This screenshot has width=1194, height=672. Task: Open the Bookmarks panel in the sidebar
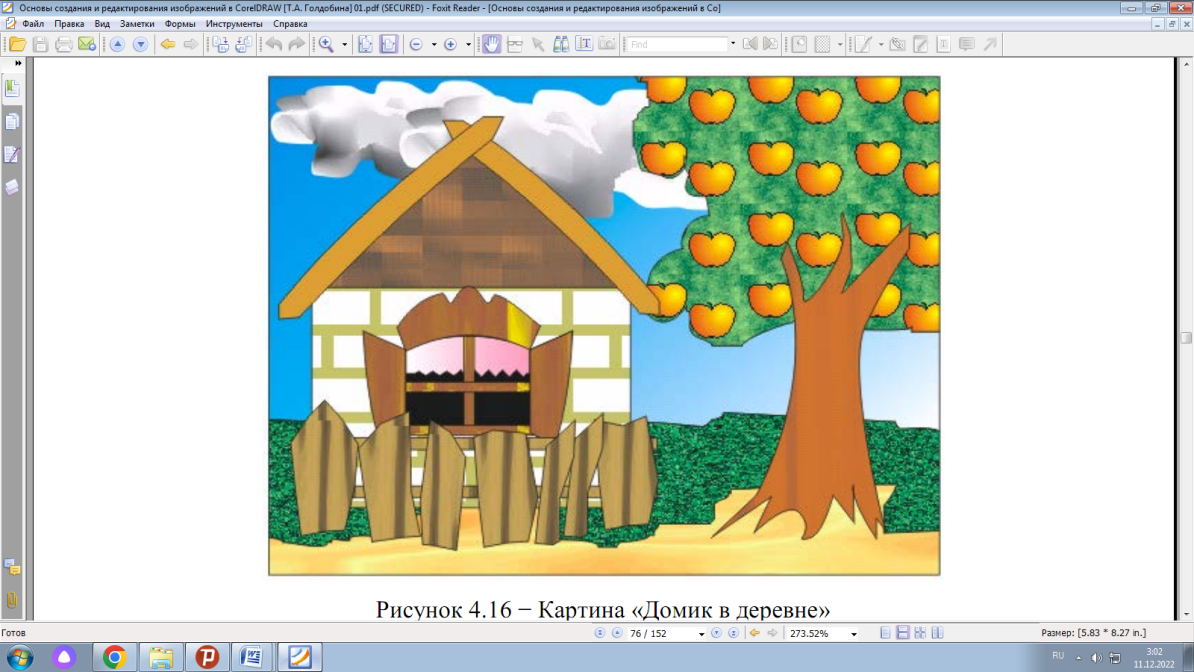(12, 88)
